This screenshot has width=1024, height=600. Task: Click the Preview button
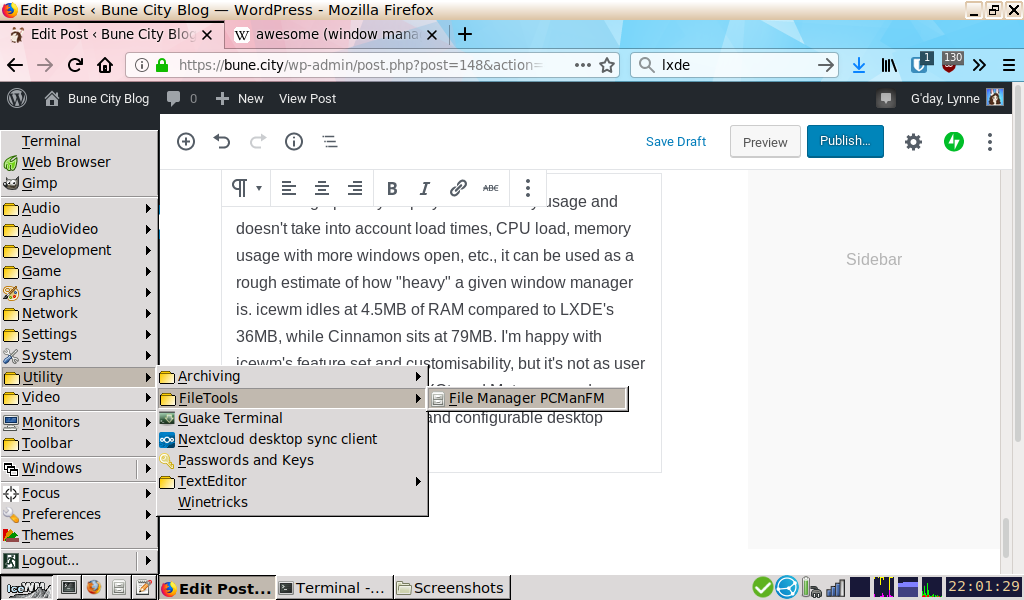pyautogui.click(x=765, y=142)
